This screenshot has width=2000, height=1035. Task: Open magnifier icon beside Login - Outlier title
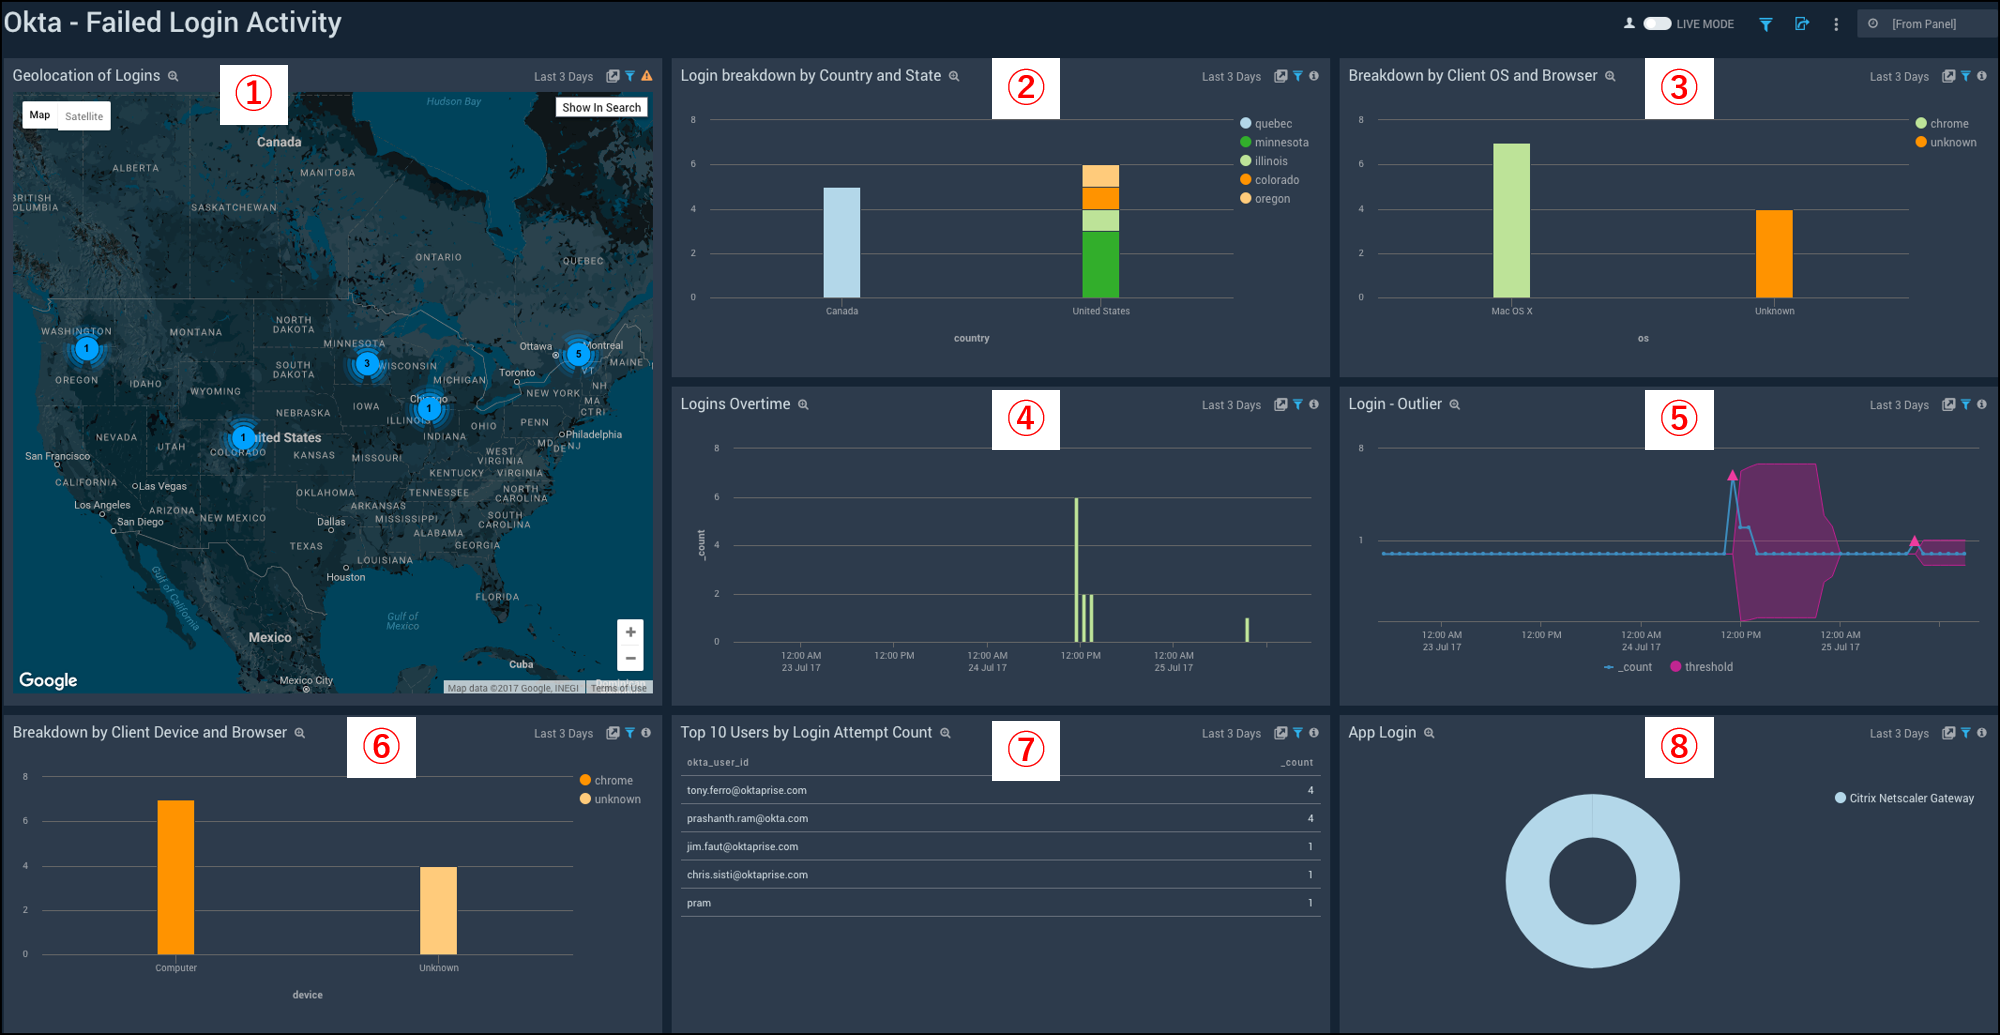(1455, 405)
